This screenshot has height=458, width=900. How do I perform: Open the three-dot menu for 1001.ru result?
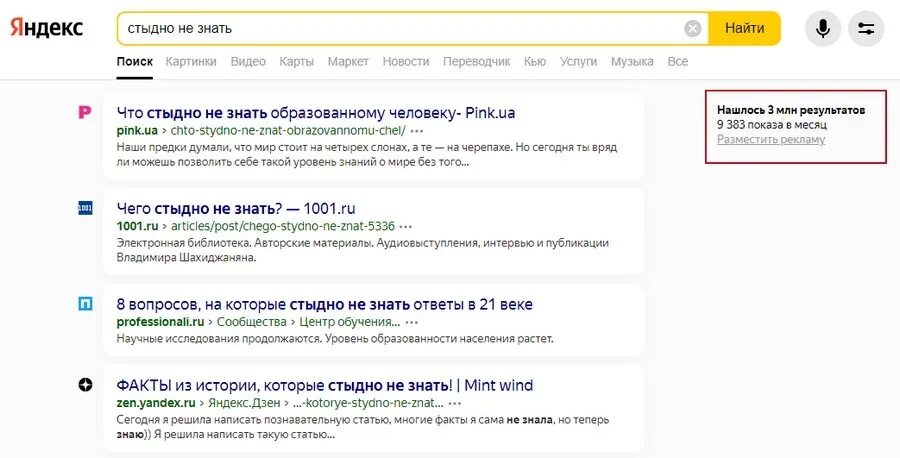[406, 226]
